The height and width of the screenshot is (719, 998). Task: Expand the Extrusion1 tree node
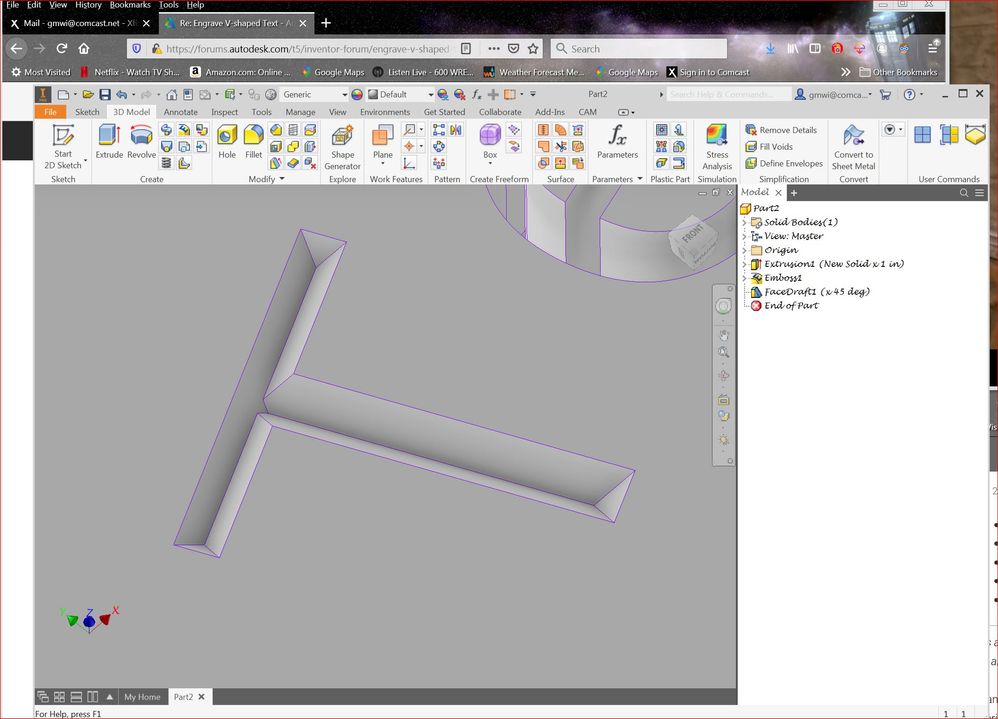point(744,264)
